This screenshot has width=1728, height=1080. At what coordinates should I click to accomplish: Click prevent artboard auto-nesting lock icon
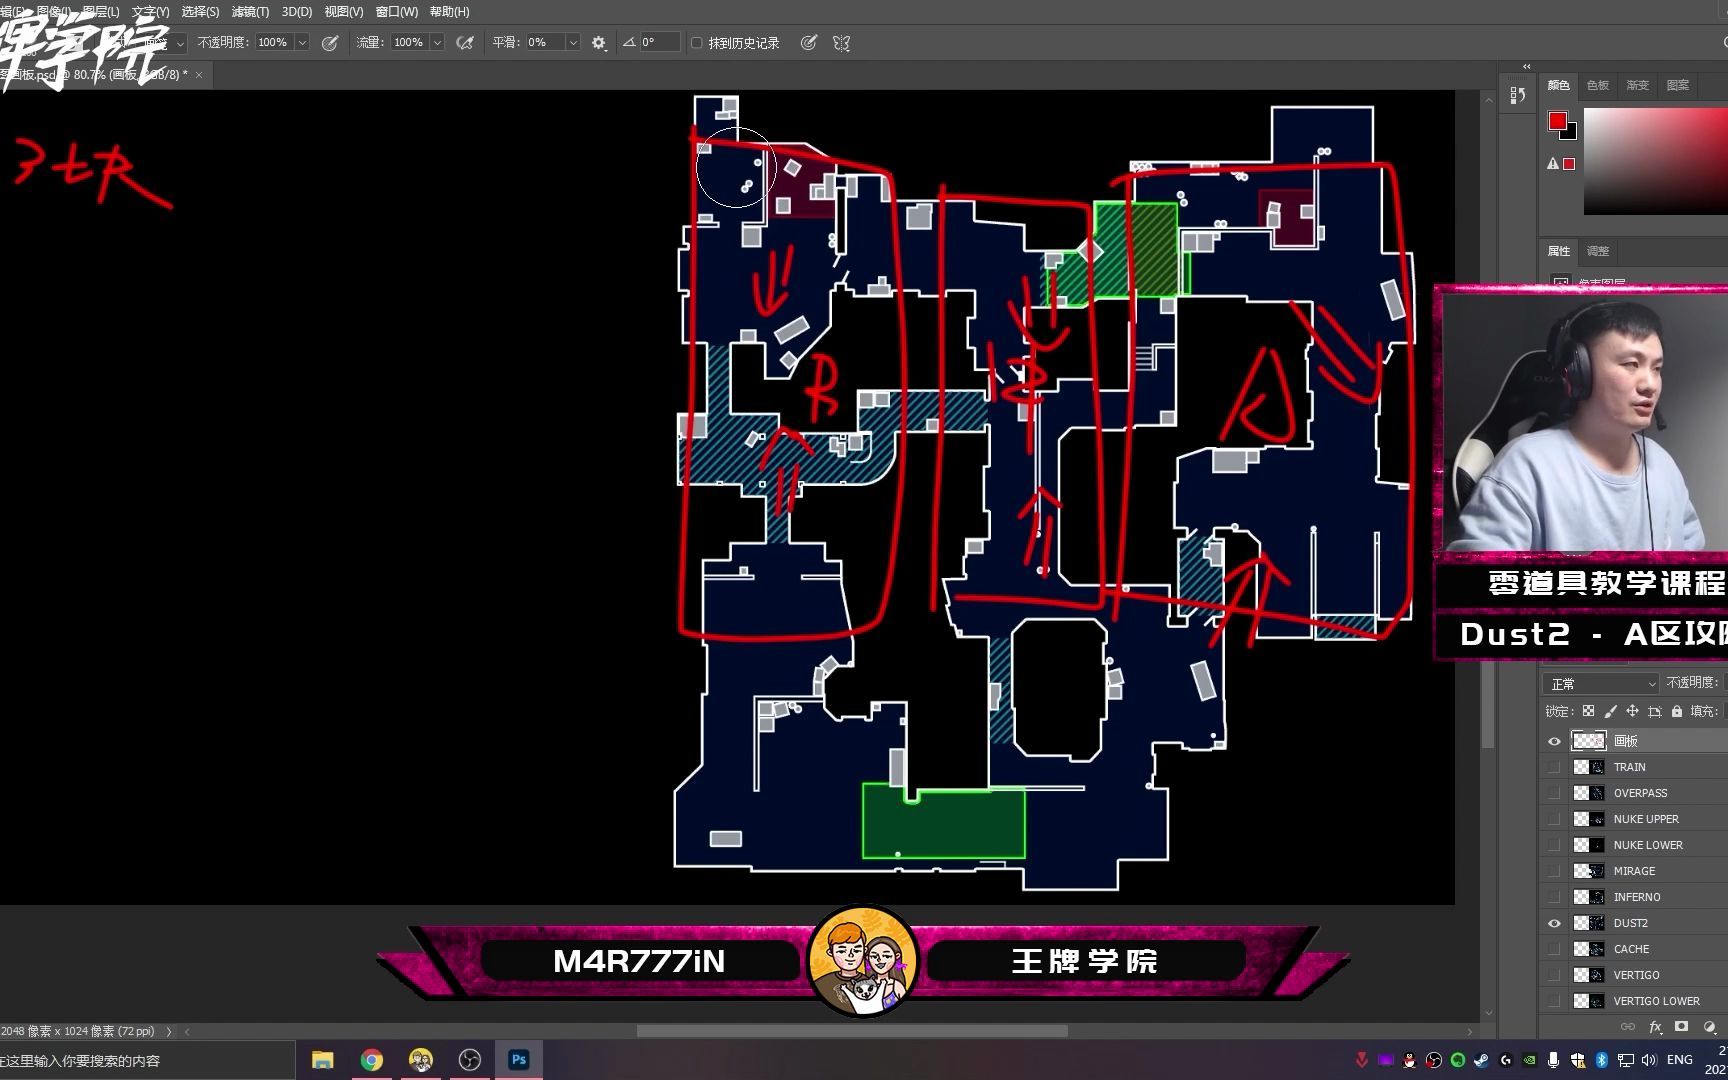pos(1655,711)
